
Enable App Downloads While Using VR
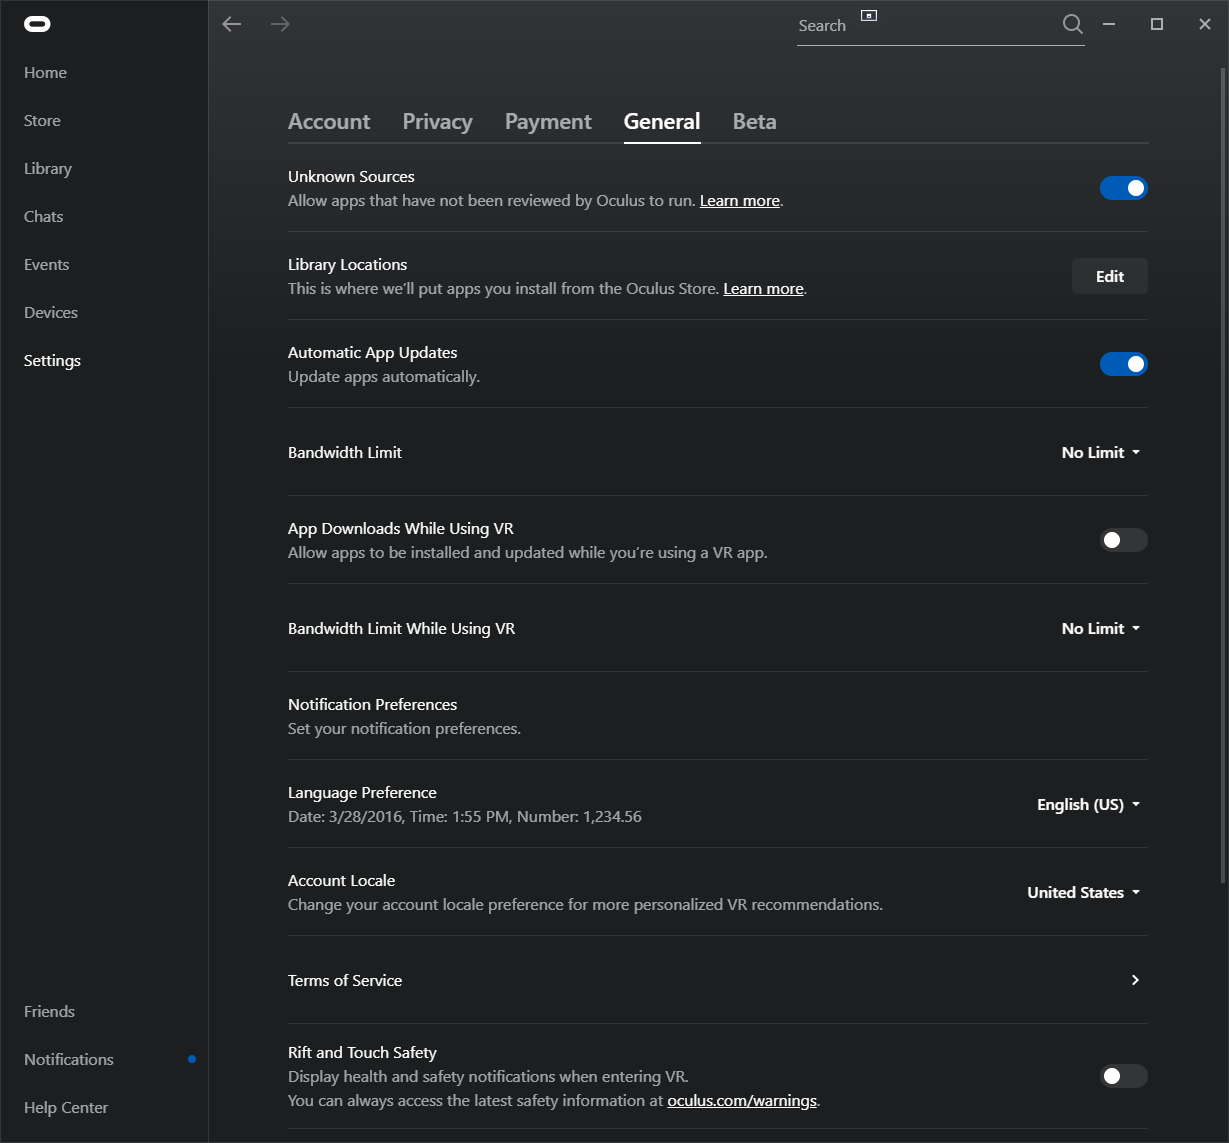[x=1123, y=540]
